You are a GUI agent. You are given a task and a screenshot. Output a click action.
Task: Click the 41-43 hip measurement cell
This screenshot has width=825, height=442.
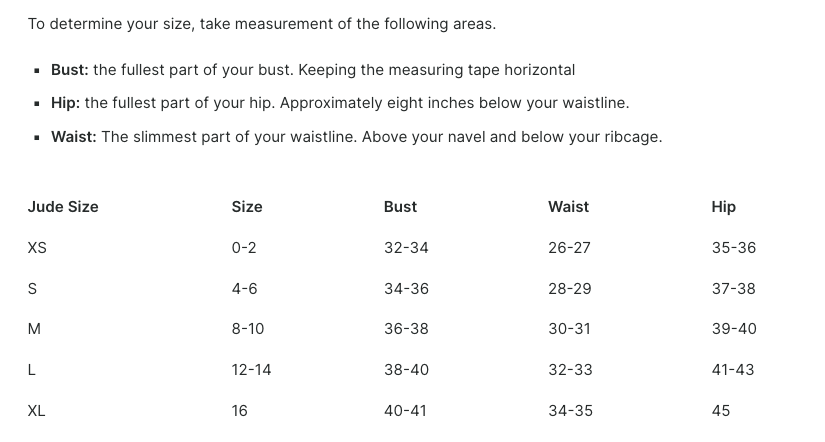tap(733, 370)
